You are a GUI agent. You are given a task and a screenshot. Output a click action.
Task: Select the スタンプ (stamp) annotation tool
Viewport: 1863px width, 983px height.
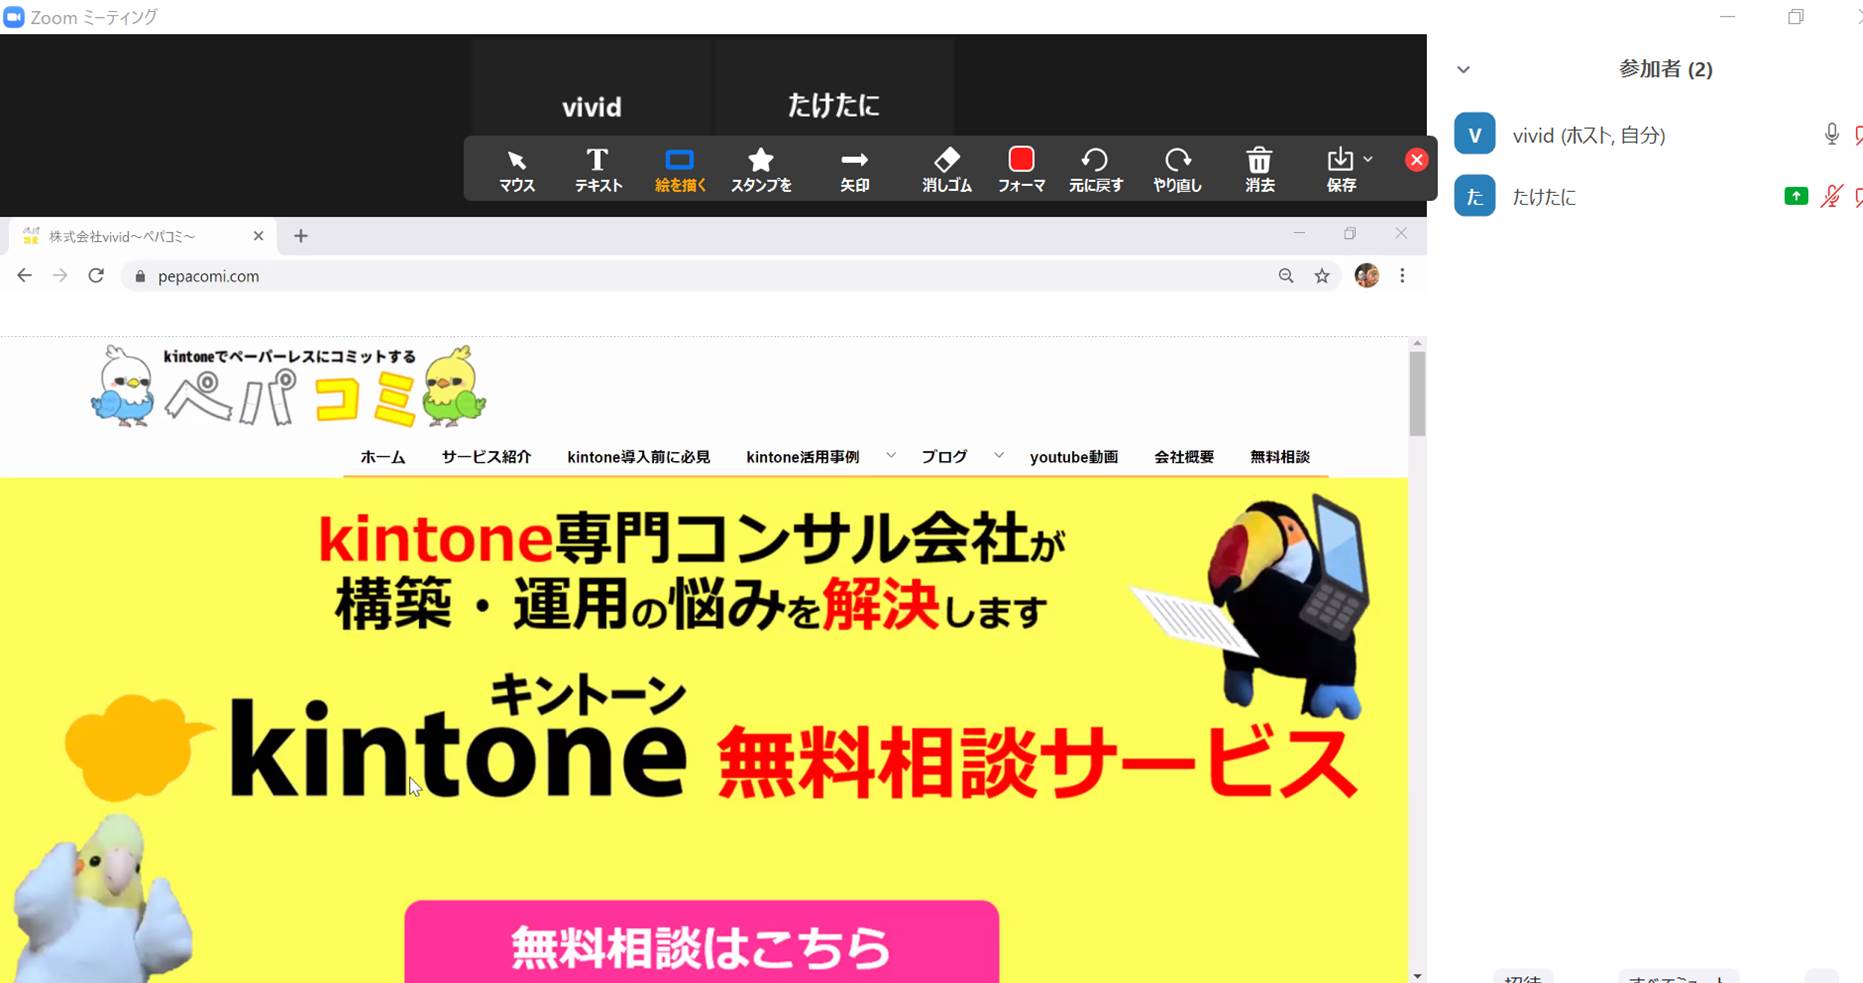pyautogui.click(x=760, y=168)
